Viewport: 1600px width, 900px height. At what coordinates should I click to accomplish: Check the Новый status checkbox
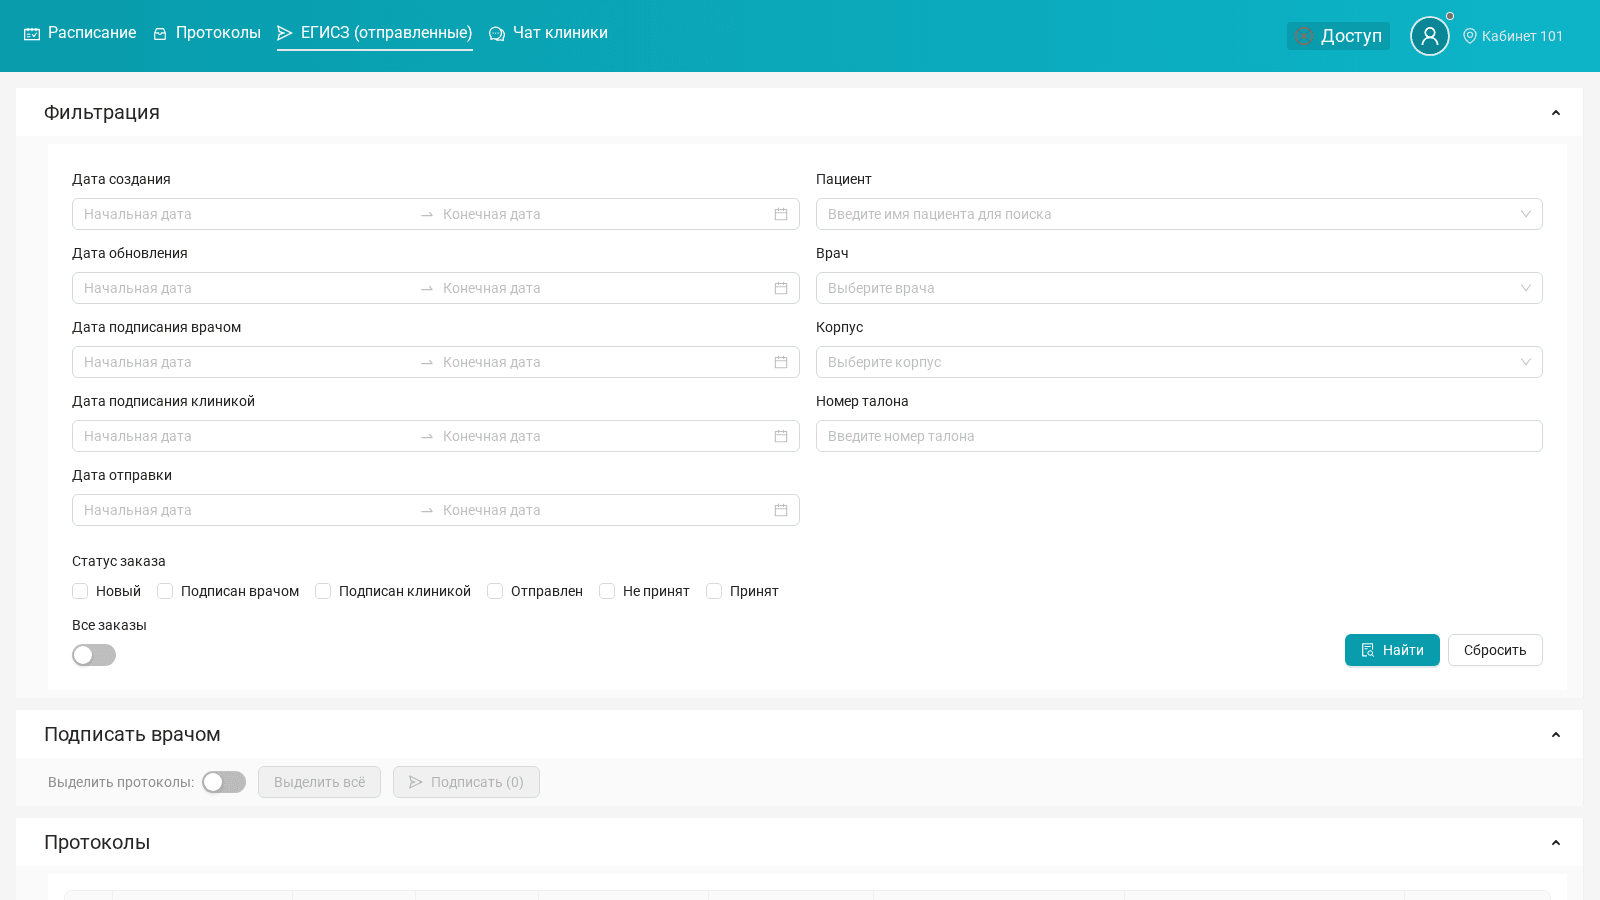tap(80, 591)
